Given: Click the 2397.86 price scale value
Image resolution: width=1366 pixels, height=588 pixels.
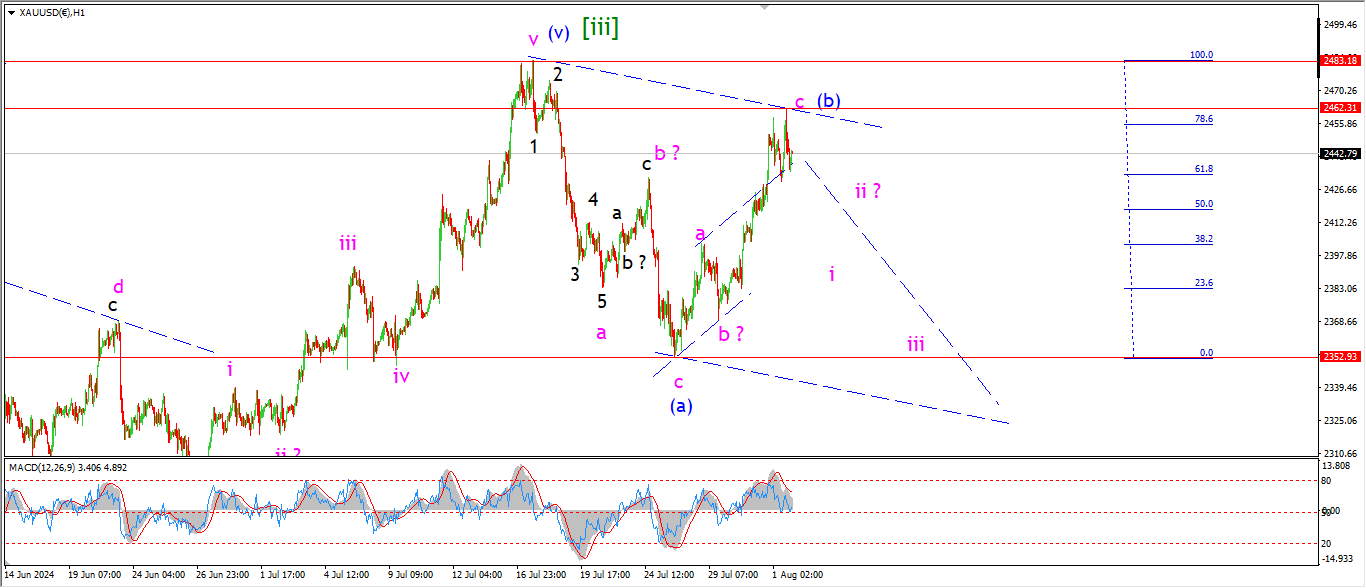Looking at the screenshot, I should pyautogui.click(x=1339, y=255).
